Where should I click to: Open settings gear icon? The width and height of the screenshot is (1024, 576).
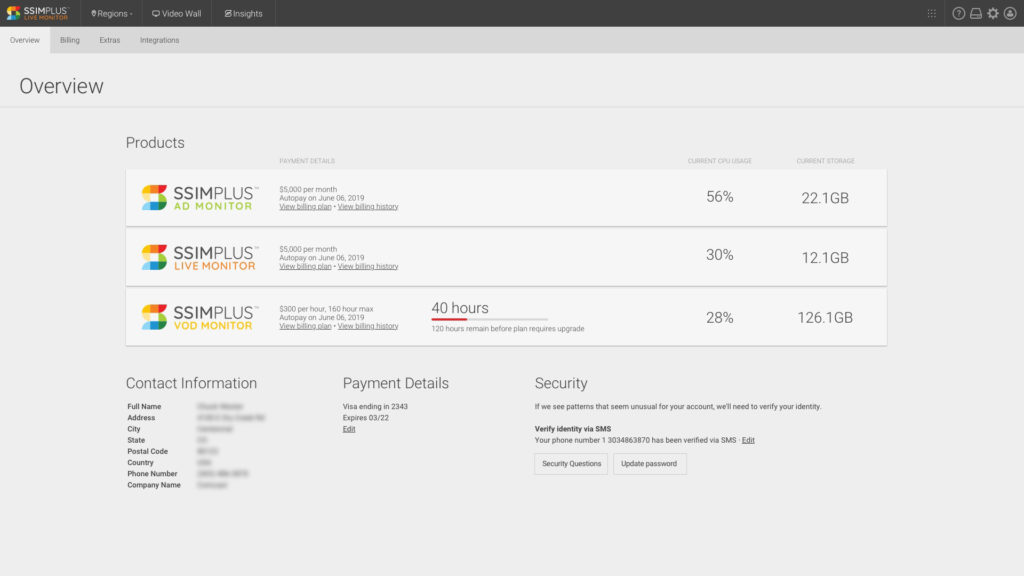point(993,14)
